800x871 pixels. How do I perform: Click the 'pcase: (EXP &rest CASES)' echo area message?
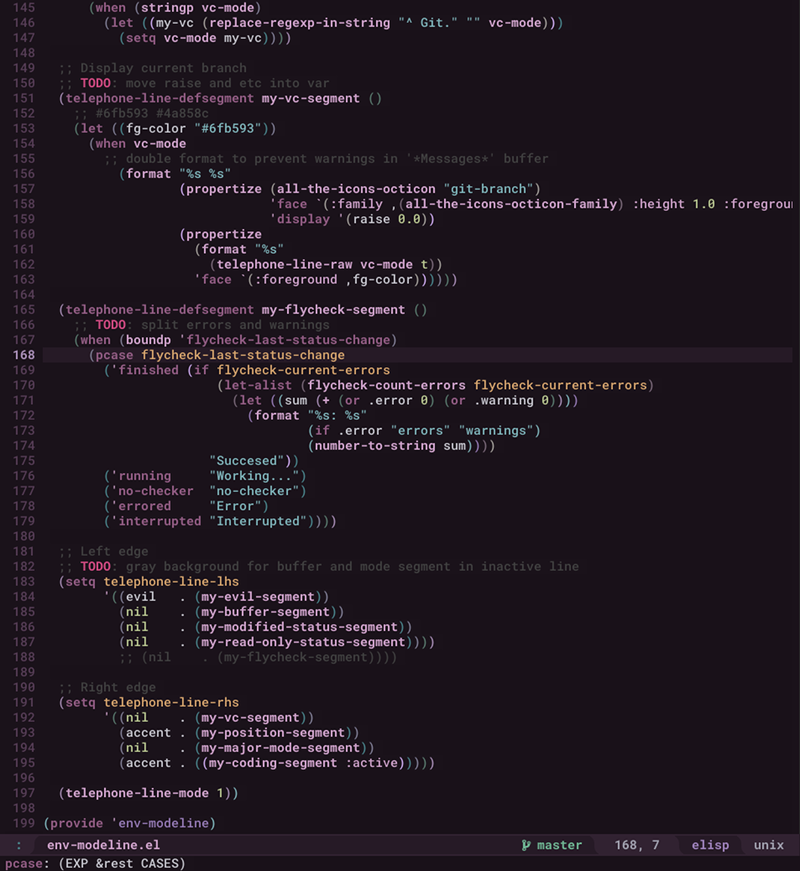(x=95, y=863)
